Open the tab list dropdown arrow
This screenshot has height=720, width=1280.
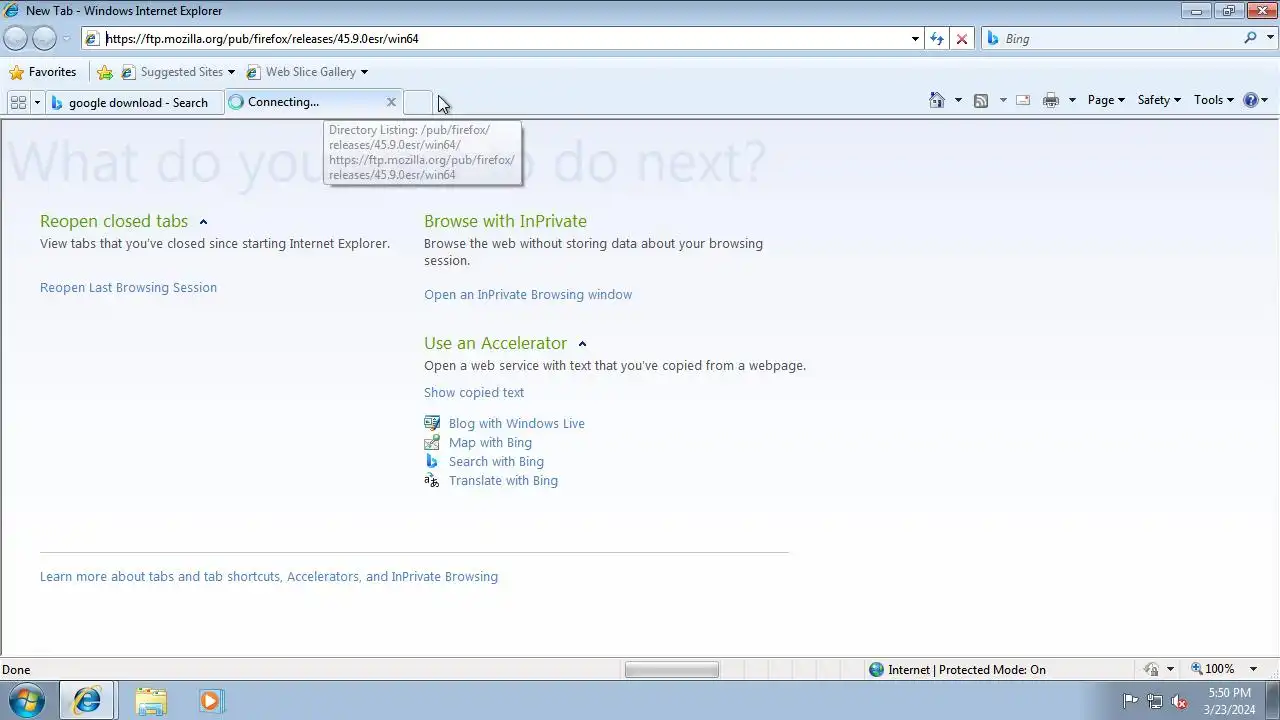tap(37, 102)
